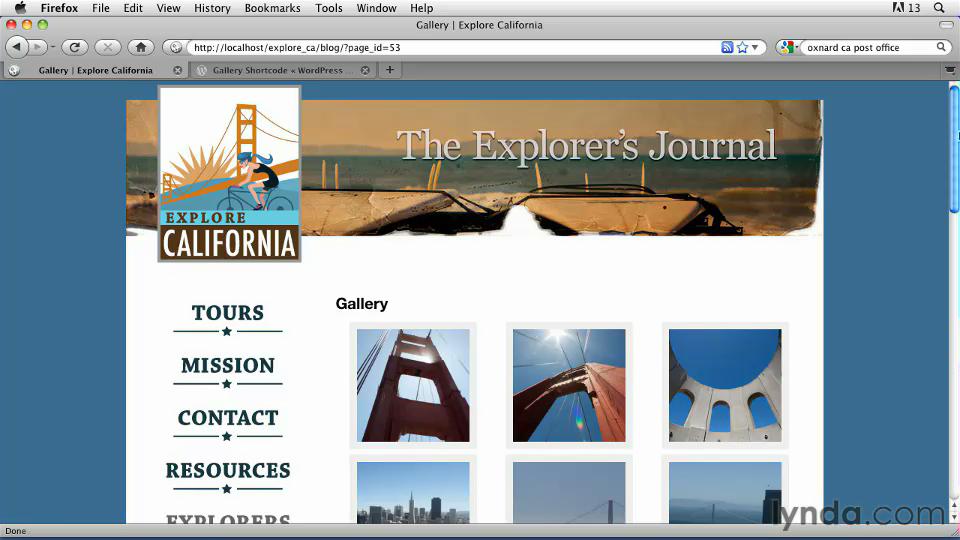The width and height of the screenshot is (960, 540).
Task: Go to the Home page icon
Action: click(x=141, y=47)
